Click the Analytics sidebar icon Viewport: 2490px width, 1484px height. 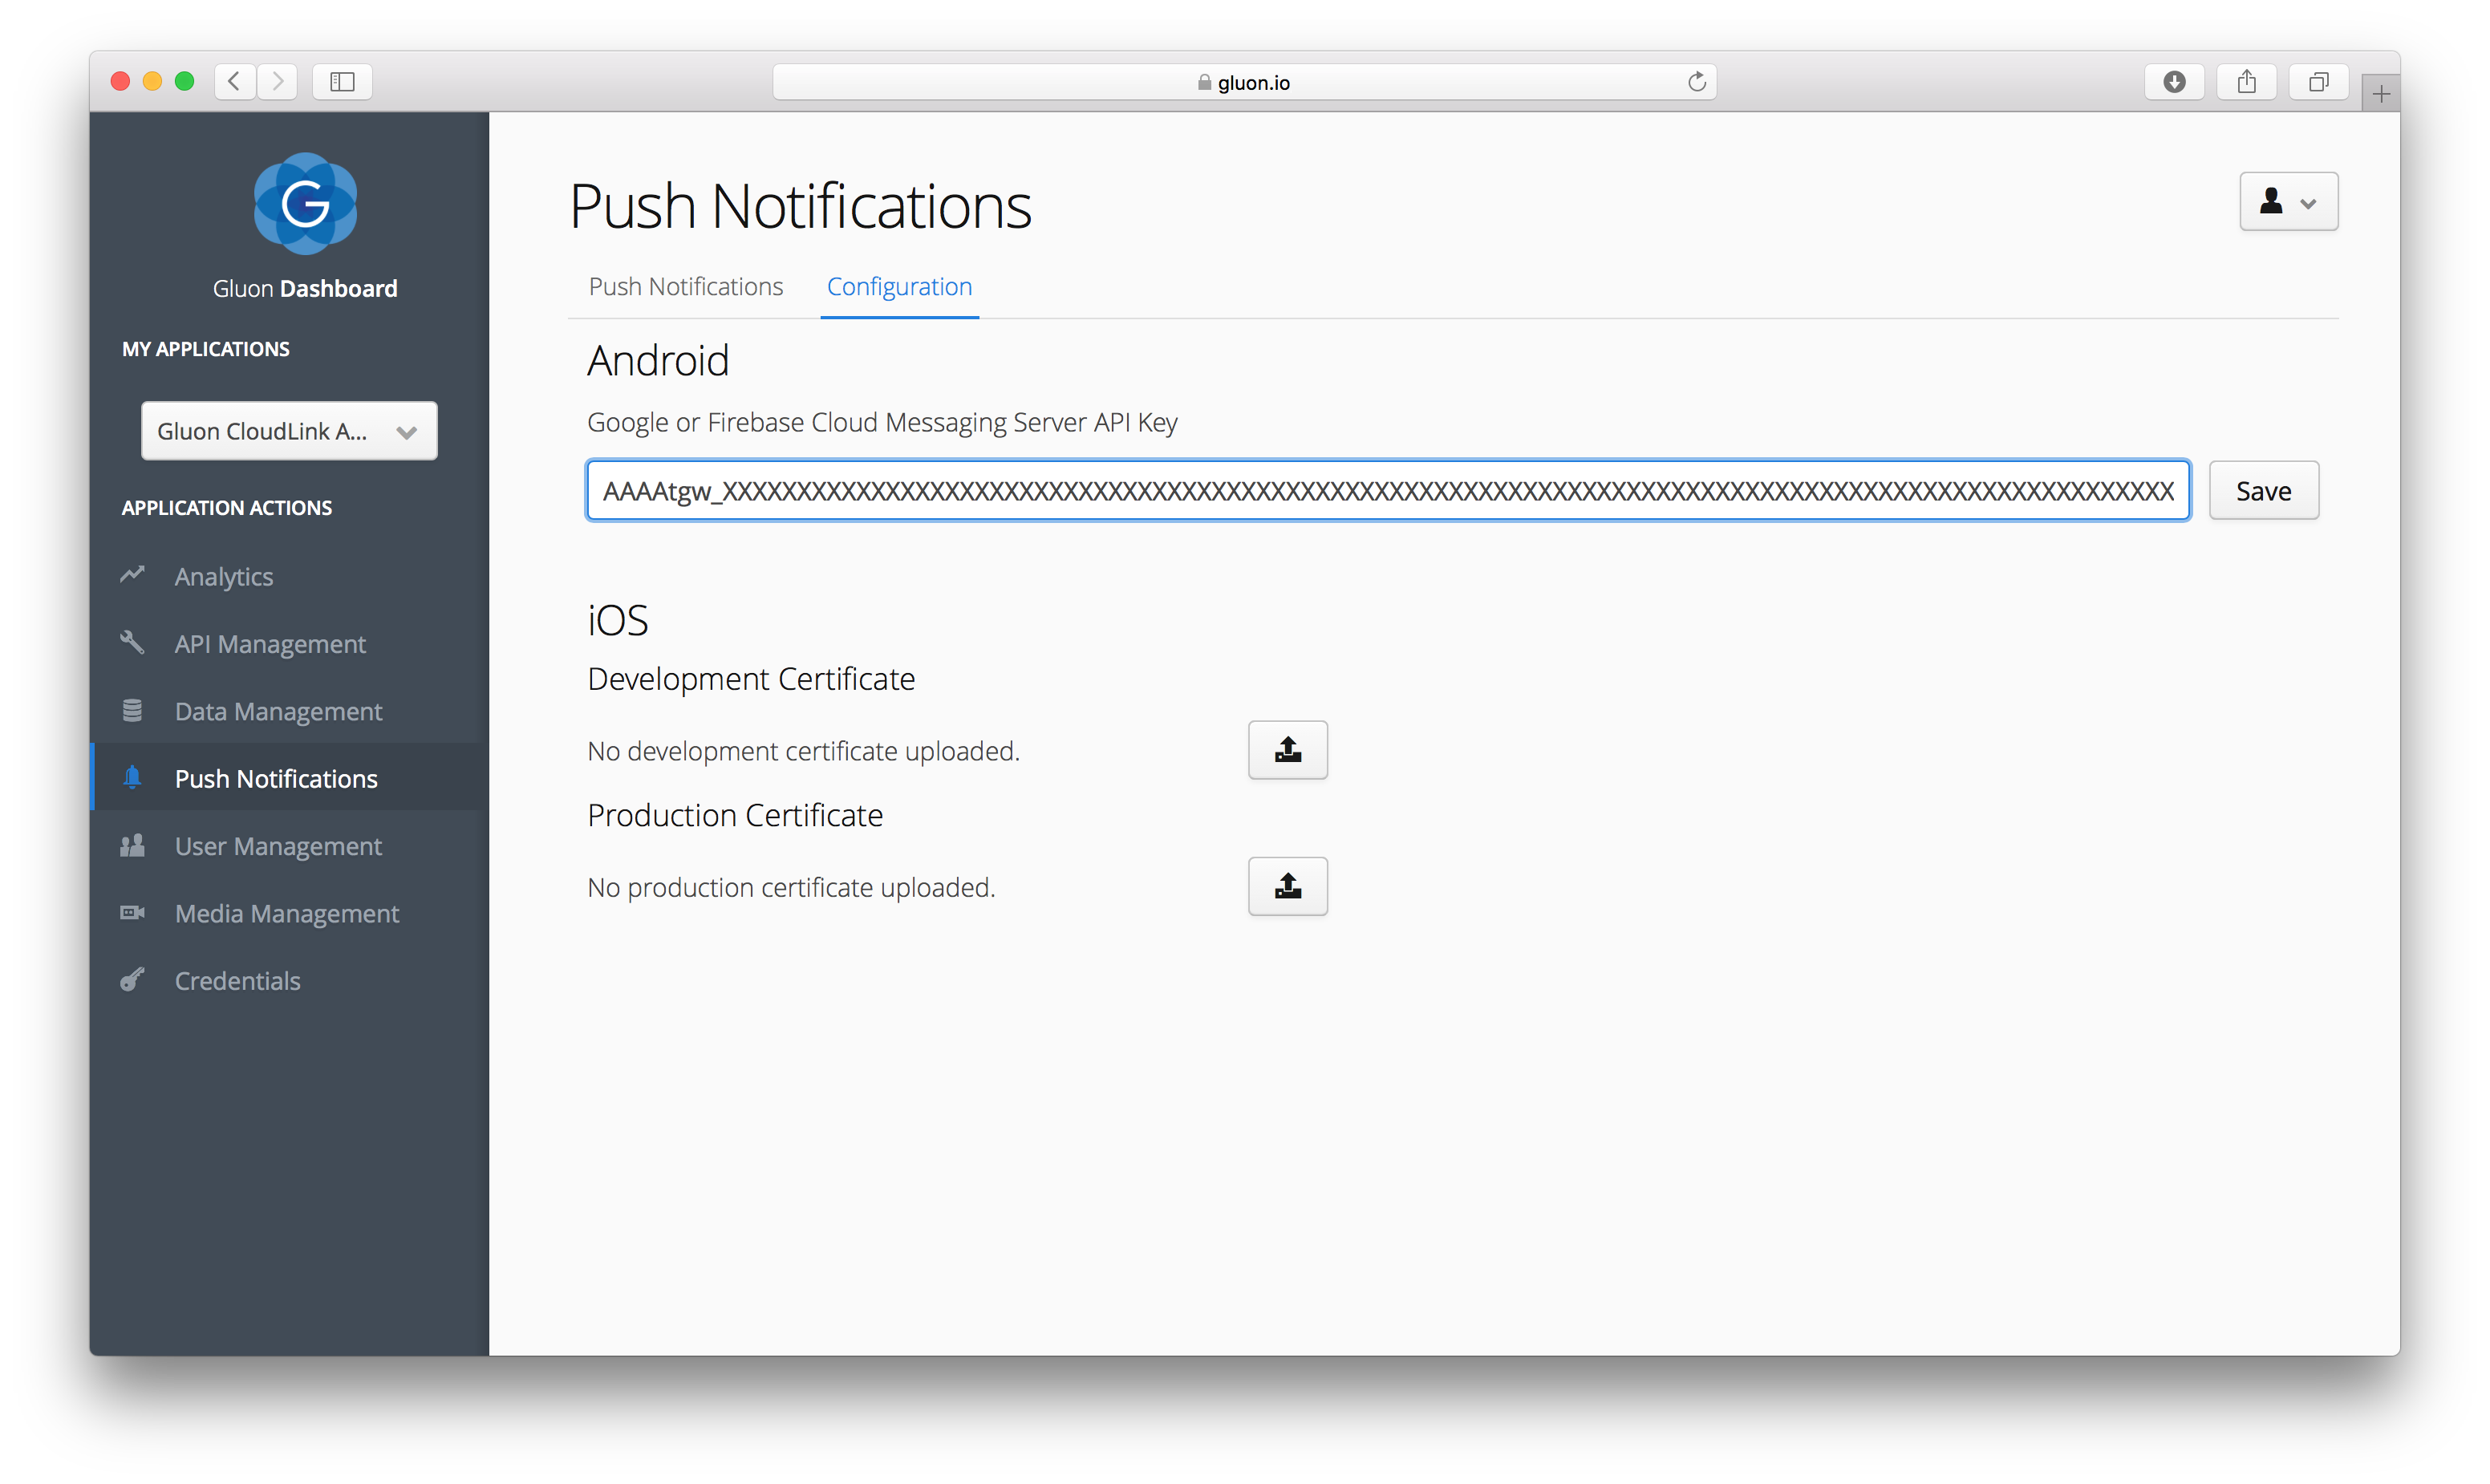click(138, 574)
